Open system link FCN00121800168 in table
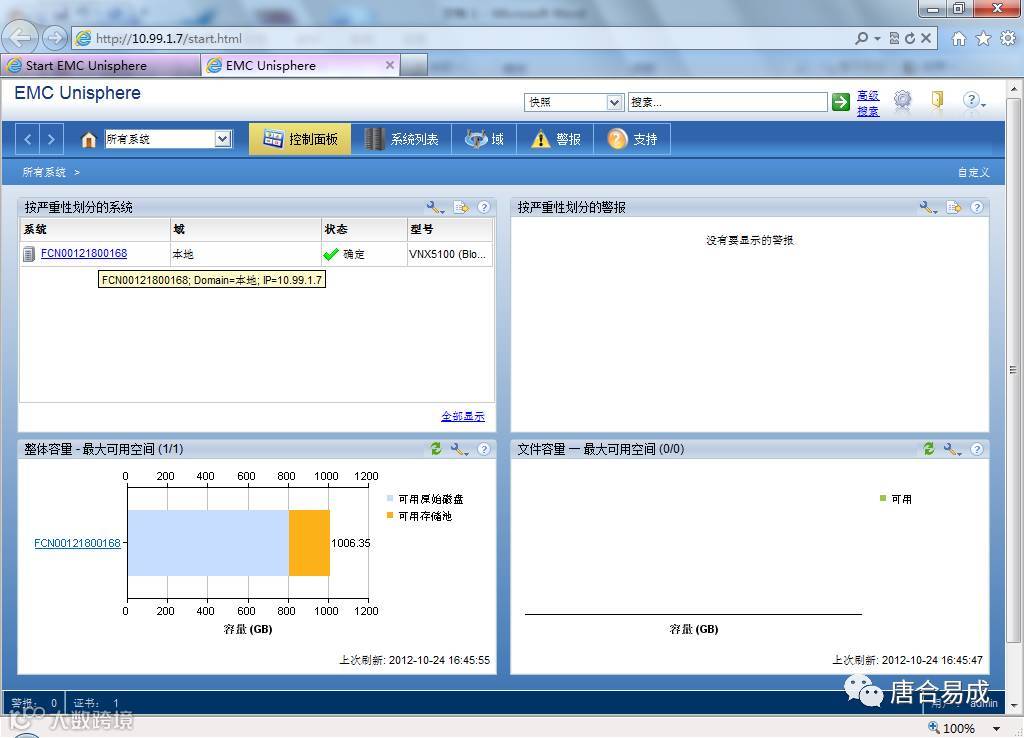The width and height of the screenshot is (1024, 738). click(x=84, y=253)
